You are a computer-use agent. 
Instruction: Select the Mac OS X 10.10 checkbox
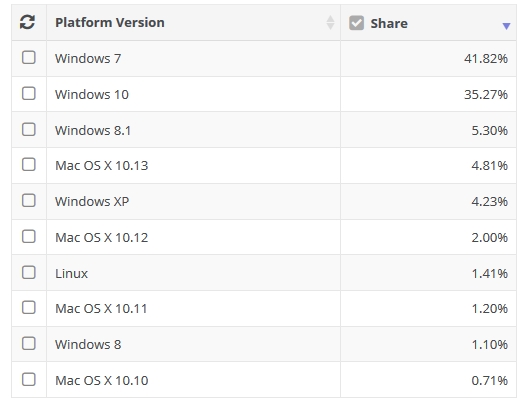29,379
